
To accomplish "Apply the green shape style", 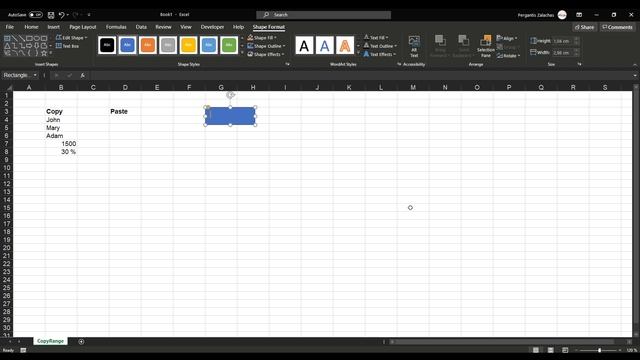I will click(229, 45).
